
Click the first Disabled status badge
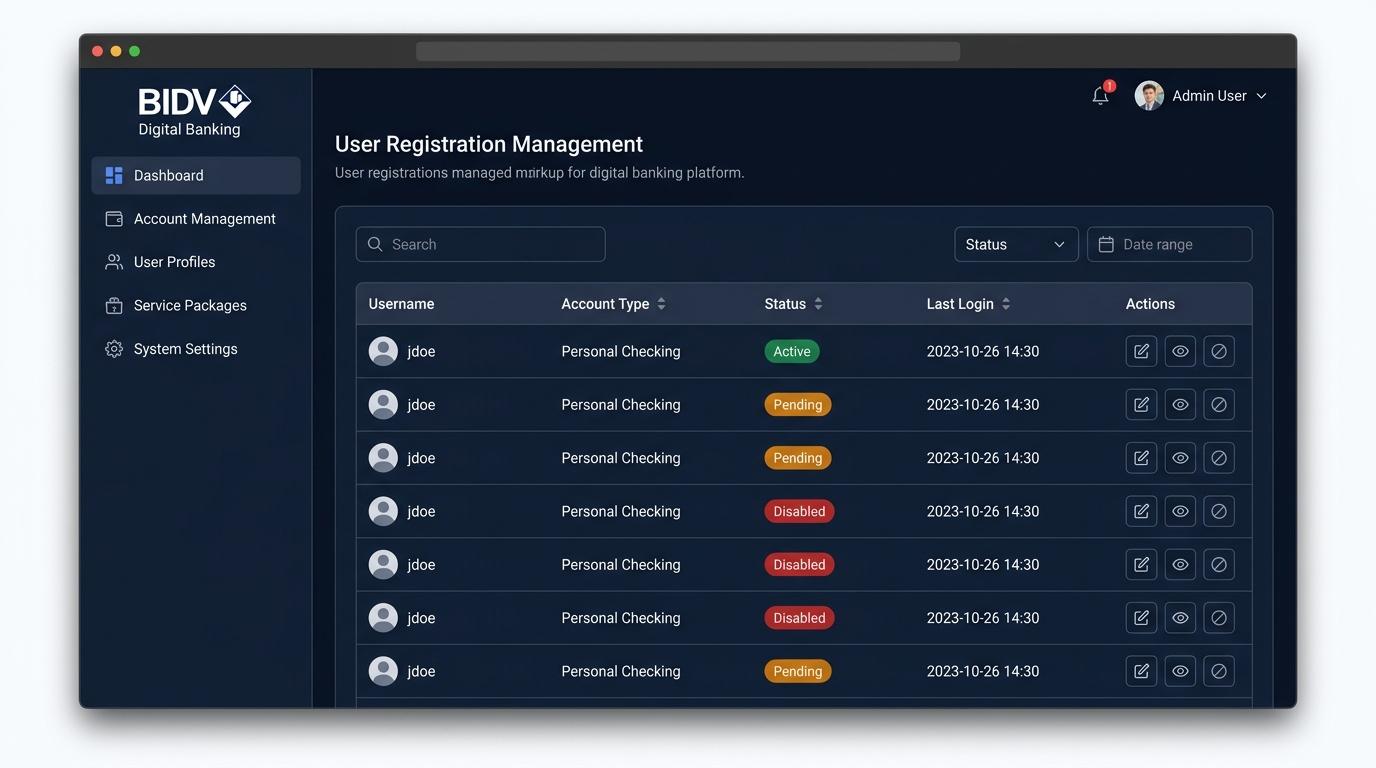tap(799, 511)
